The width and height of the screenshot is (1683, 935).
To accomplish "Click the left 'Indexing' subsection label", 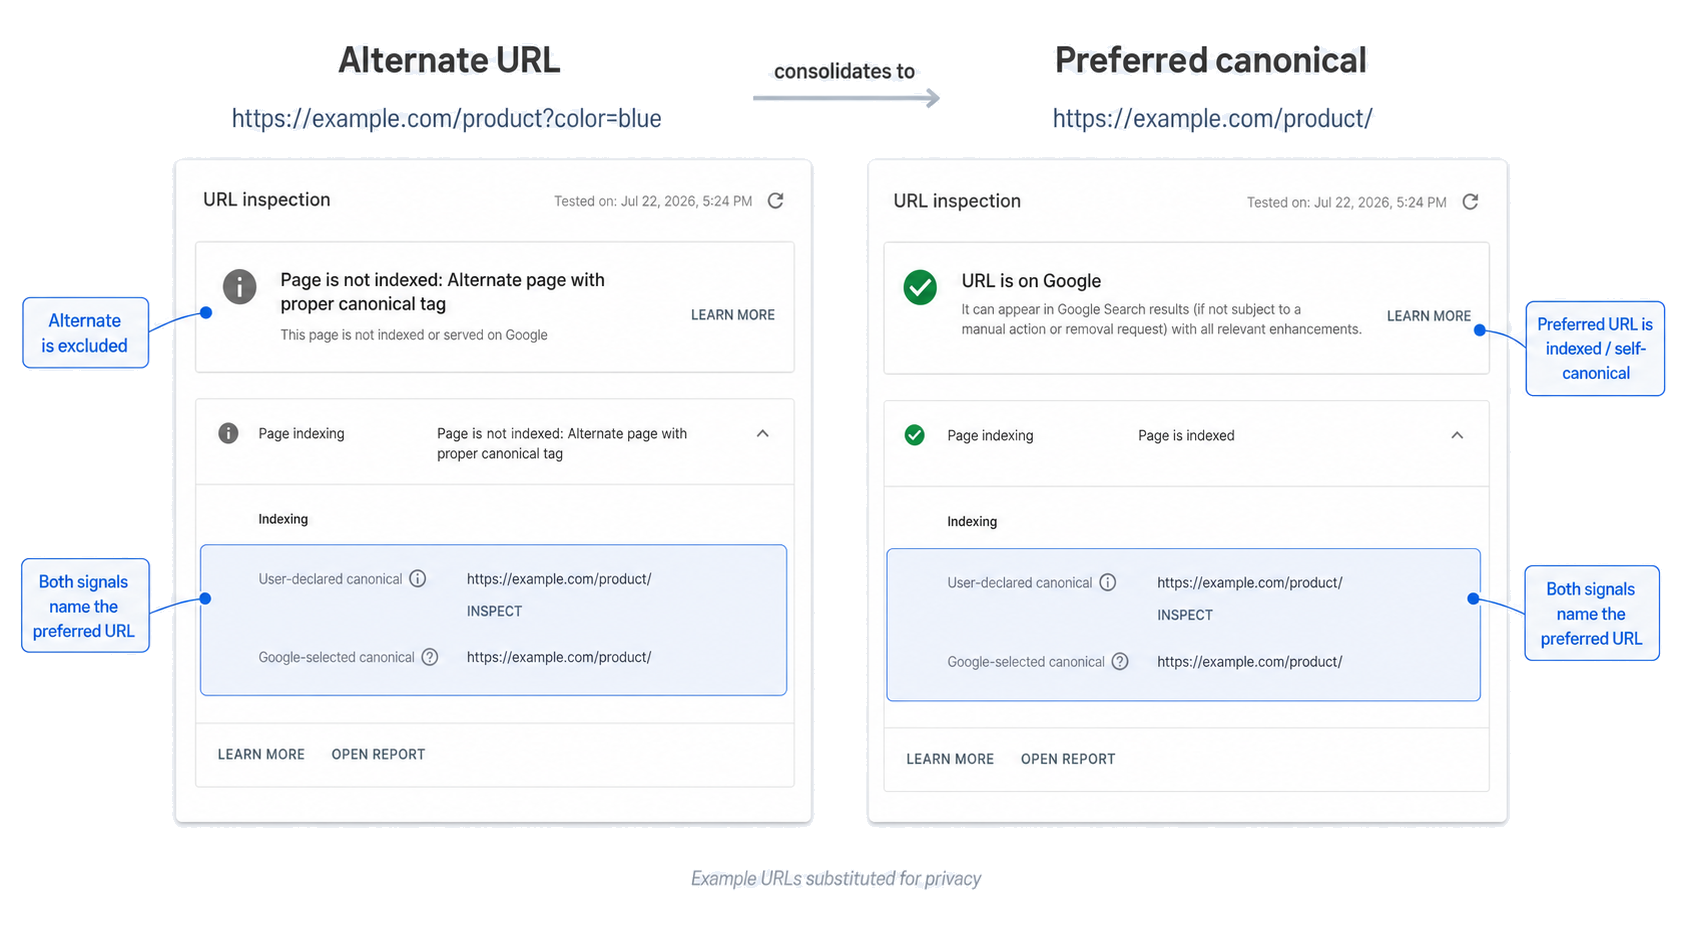I will coord(283,519).
